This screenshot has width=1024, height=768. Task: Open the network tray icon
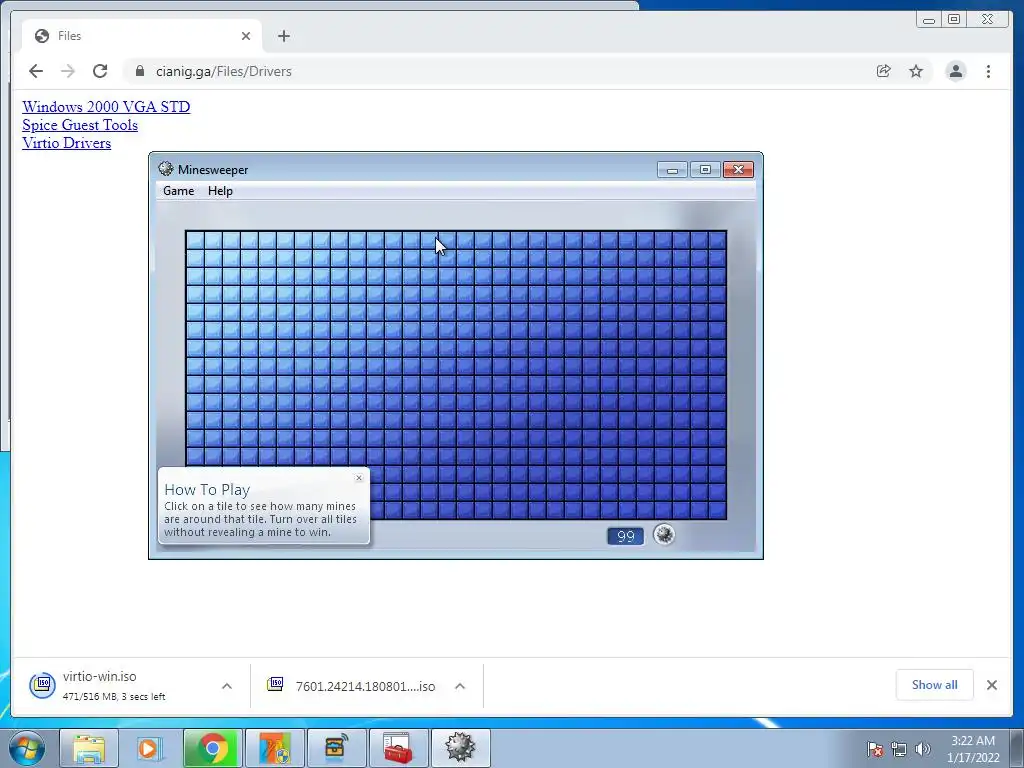click(899, 749)
